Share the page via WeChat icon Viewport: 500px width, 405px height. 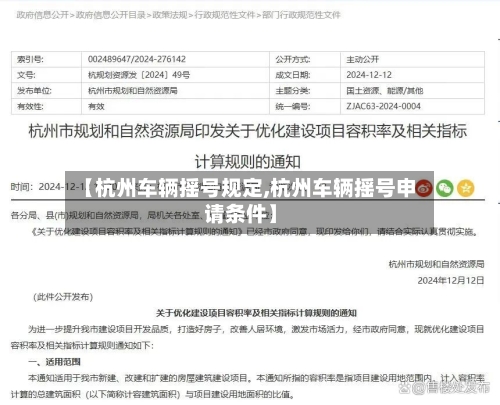(445, 188)
